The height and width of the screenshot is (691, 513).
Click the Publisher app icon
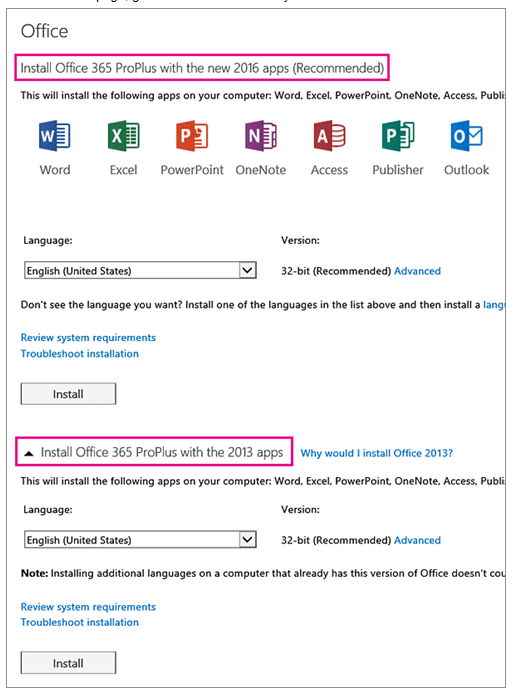[398, 136]
